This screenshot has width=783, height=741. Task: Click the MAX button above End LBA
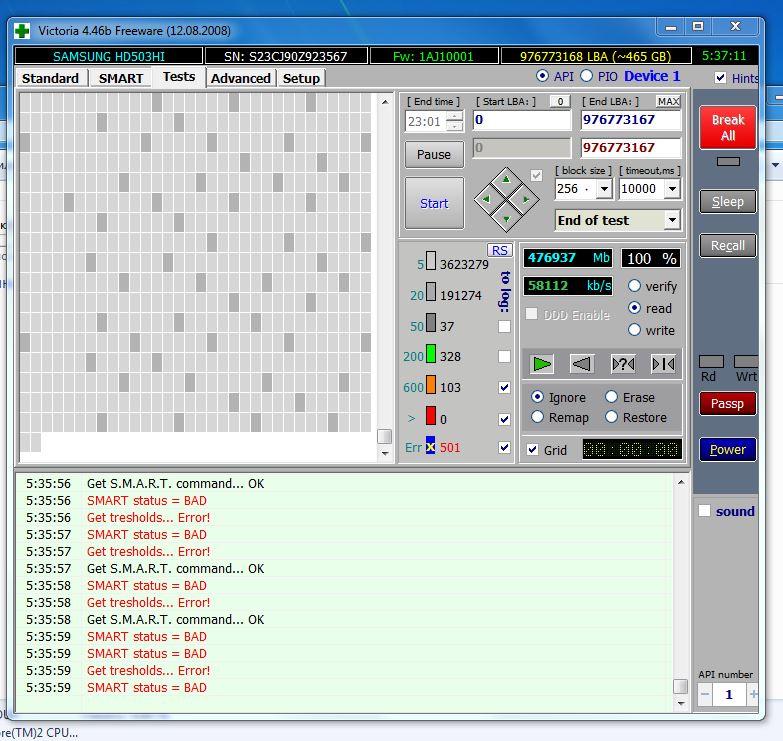668,101
